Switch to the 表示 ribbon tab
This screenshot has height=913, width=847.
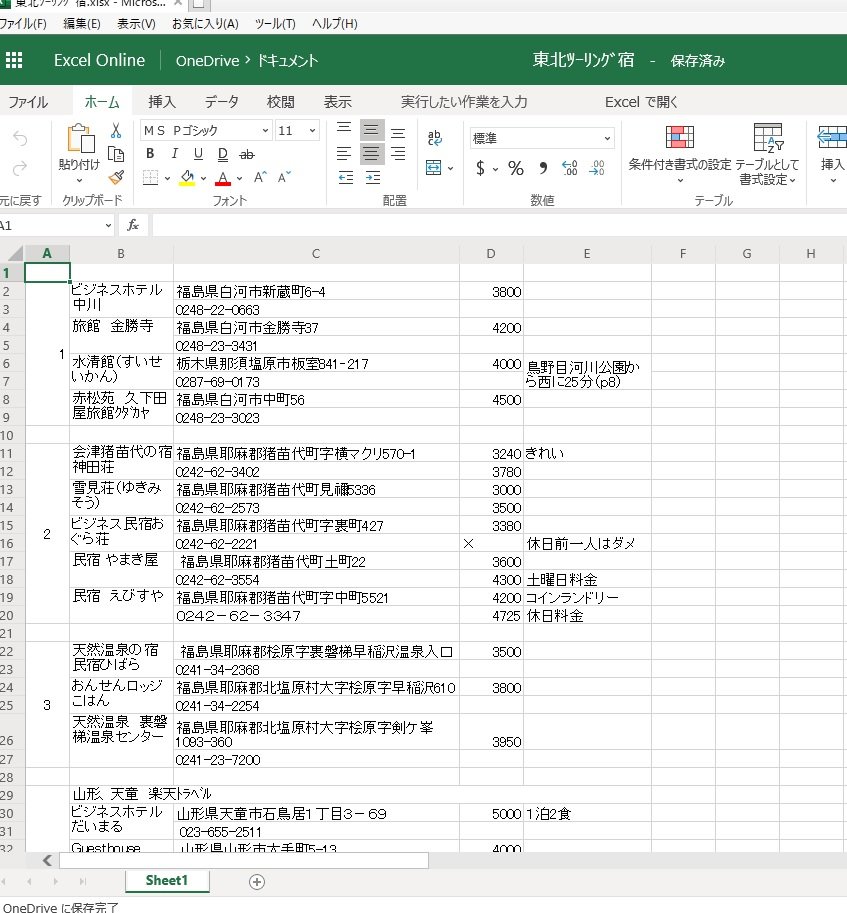338,102
